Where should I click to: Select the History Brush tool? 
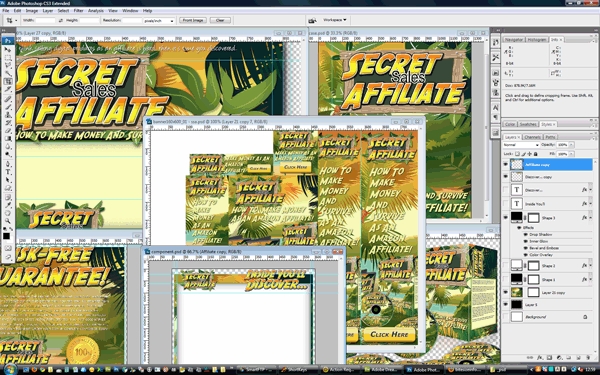[8, 123]
